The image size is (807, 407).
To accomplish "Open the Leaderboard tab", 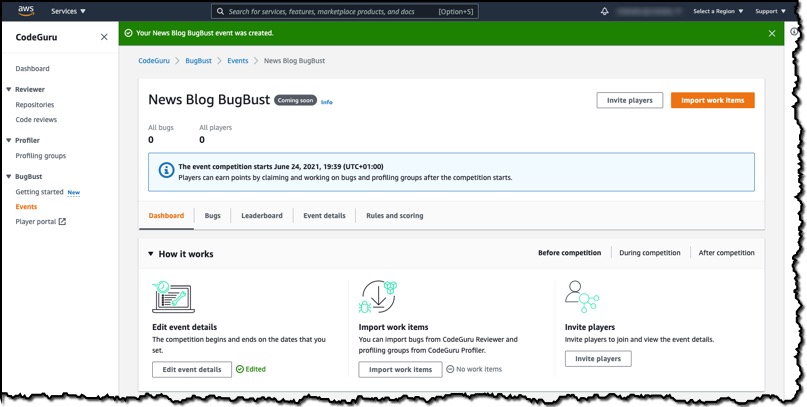I will [262, 216].
